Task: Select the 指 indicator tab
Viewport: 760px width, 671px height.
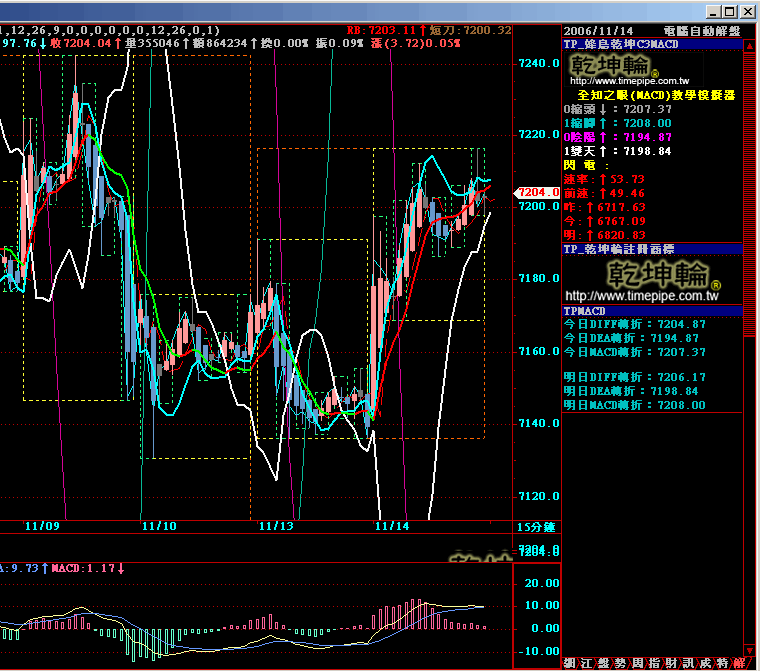Action: (653, 662)
